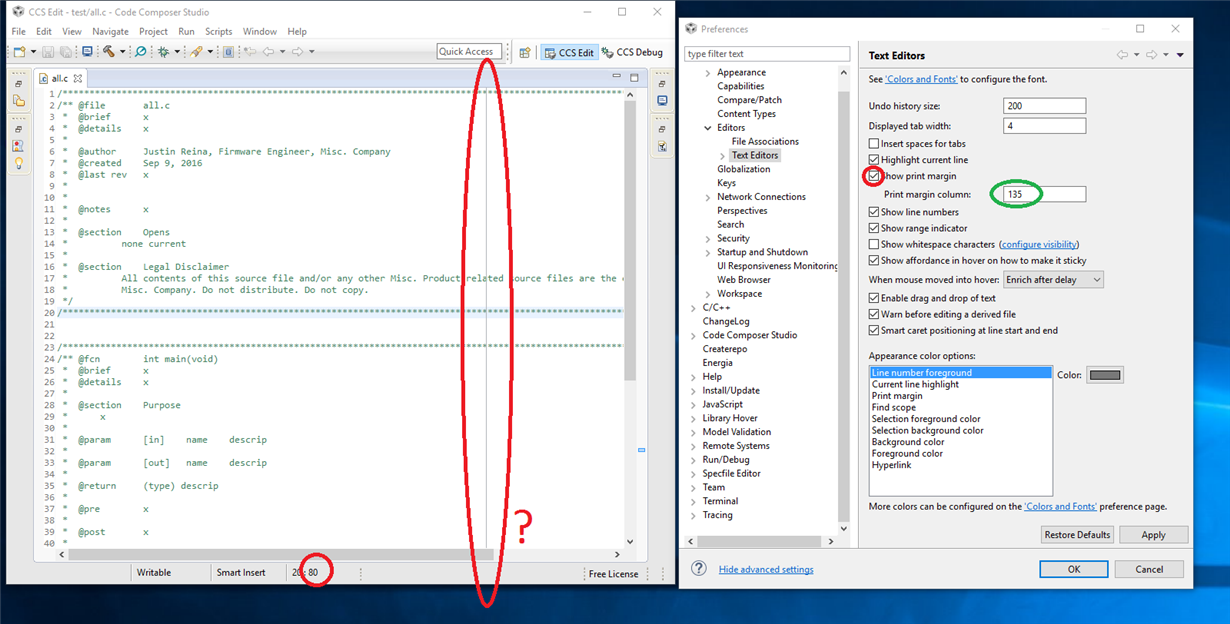Close the all.c editor tab
The width and height of the screenshot is (1230, 624).
[77, 78]
